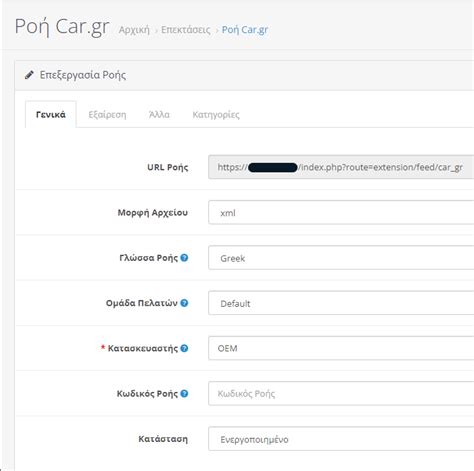The image size is (474, 471).
Task: Open the Άλλα tab
Action: point(159,114)
